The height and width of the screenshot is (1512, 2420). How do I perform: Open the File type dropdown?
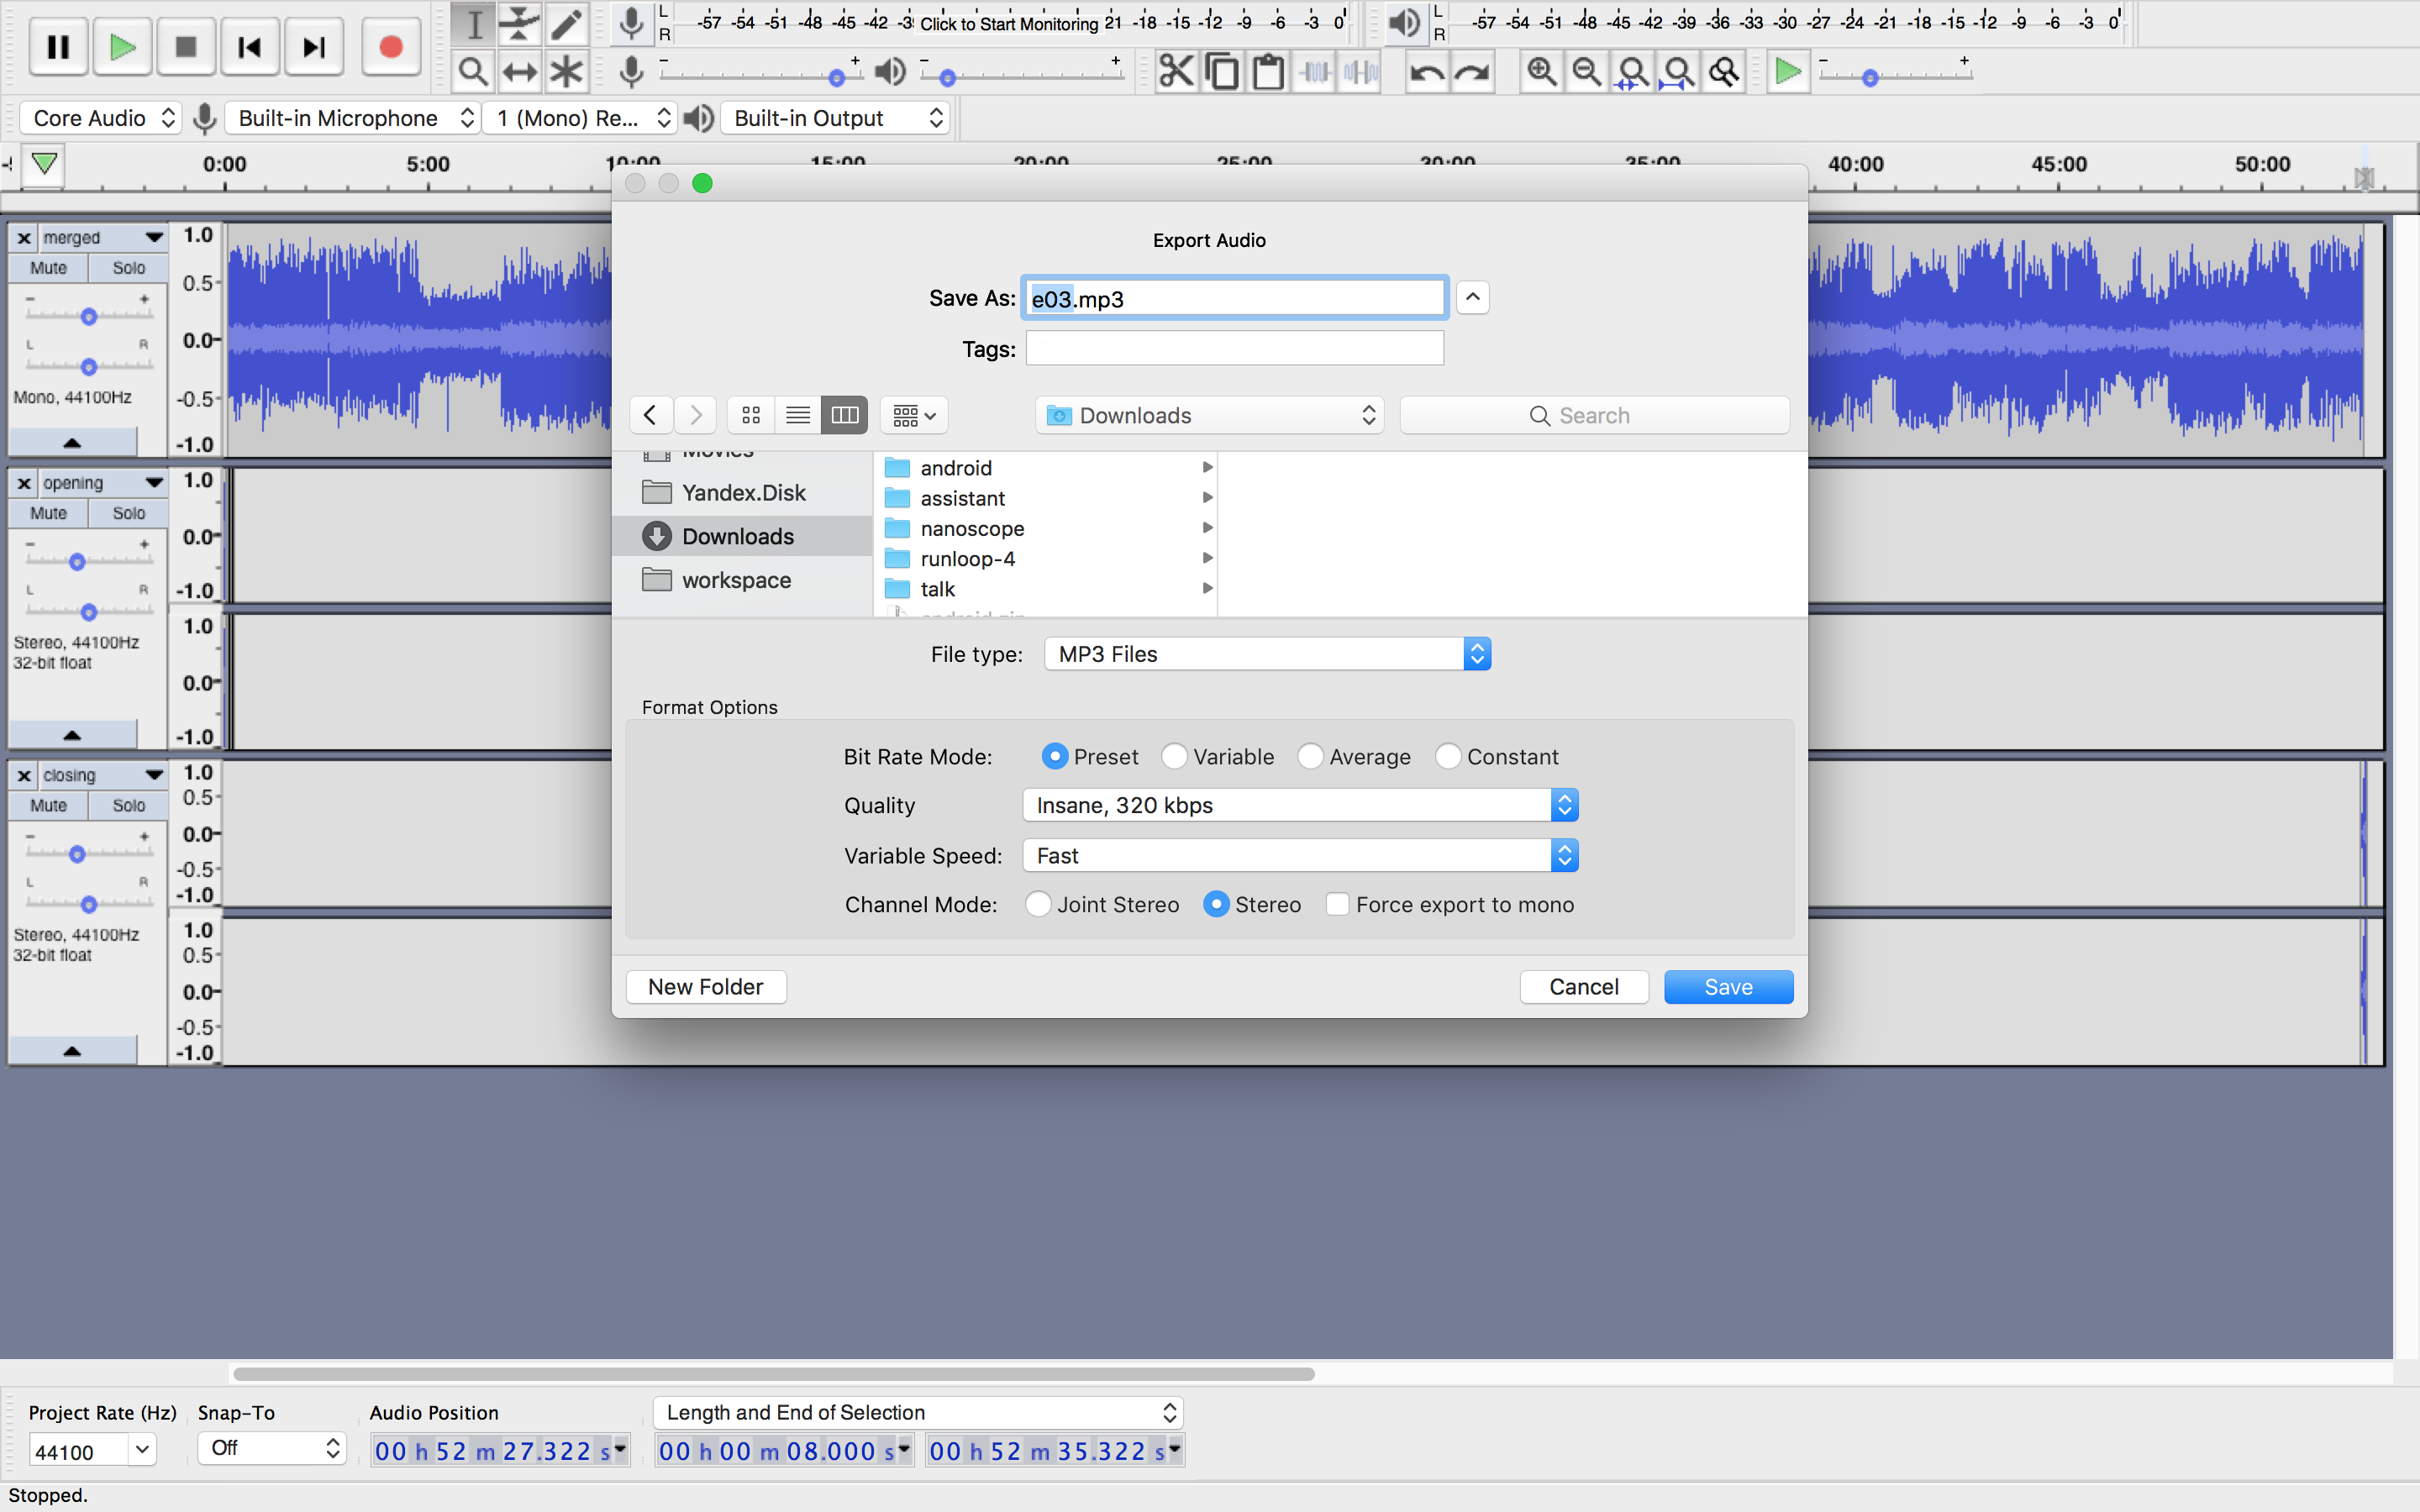point(1267,654)
